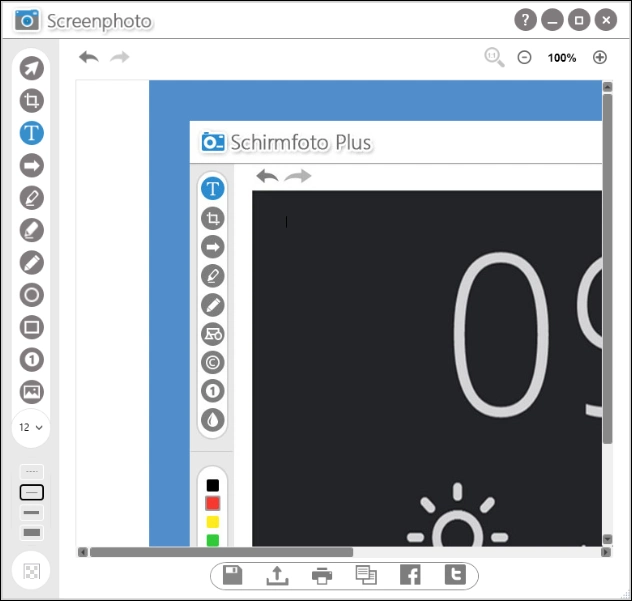
Task: Save the screenshot with the floppy disk icon
Action: 232,575
